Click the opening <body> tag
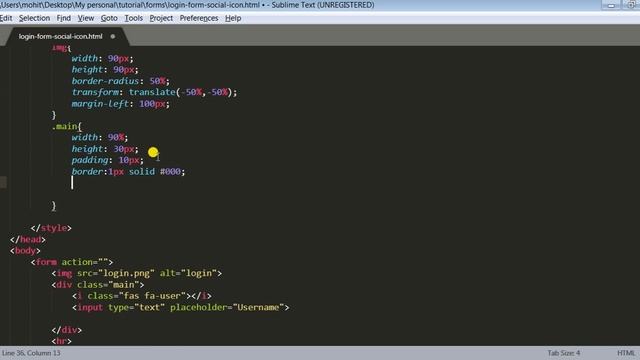The height and width of the screenshot is (360, 640). pyautogui.click(x=25, y=251)
